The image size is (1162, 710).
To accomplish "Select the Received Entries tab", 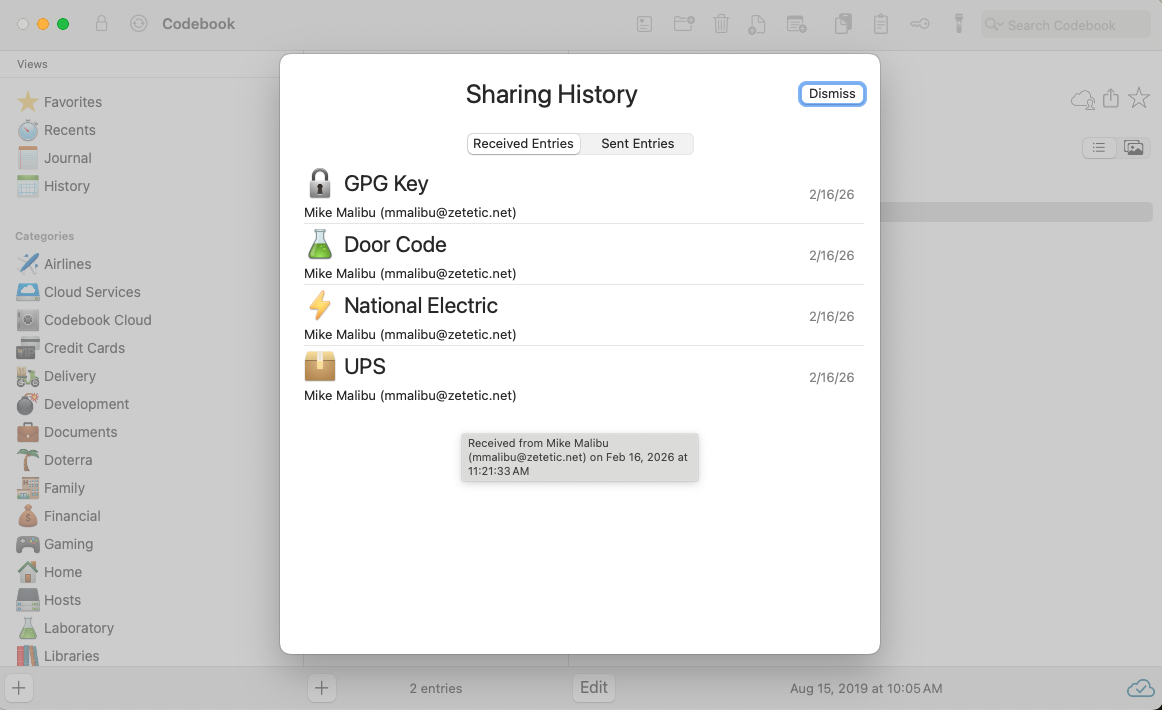I will (523, 143).
